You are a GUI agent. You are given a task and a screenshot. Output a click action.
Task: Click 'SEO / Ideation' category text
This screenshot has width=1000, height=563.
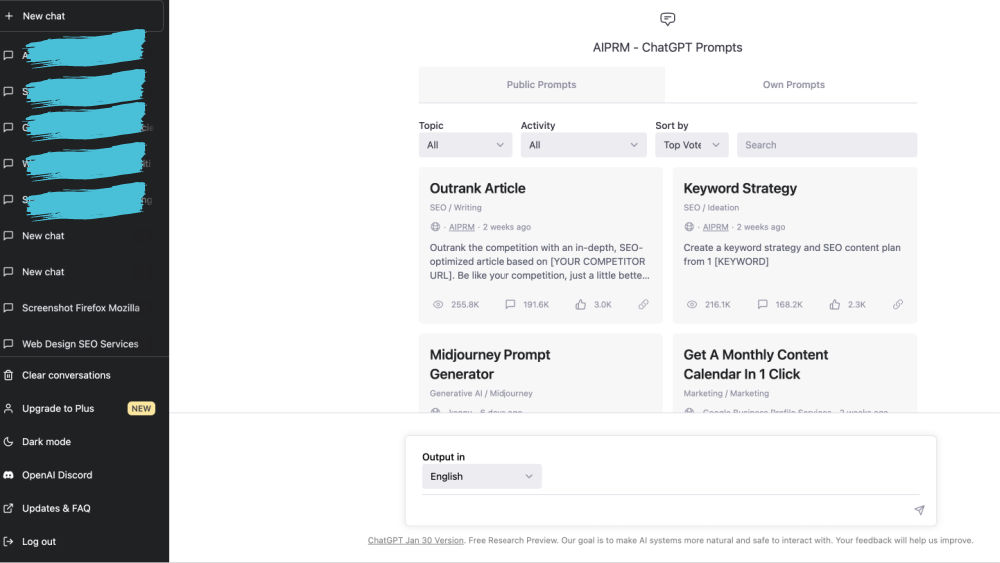tap(711, 208)
